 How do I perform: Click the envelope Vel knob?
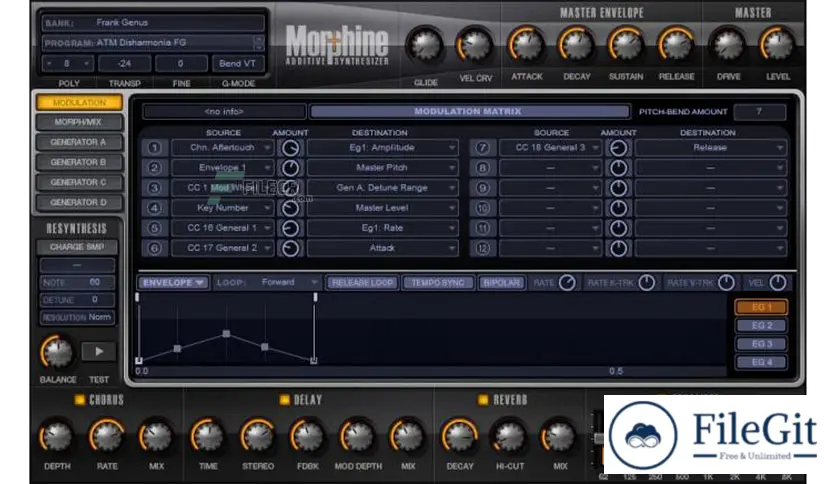pos(778,283)
